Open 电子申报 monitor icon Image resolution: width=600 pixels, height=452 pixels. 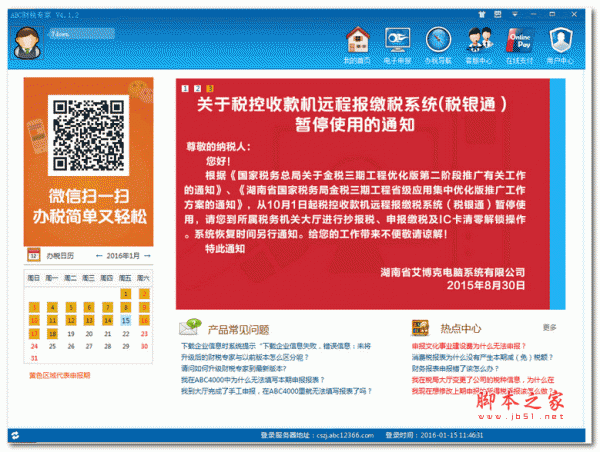pos(397,40)
